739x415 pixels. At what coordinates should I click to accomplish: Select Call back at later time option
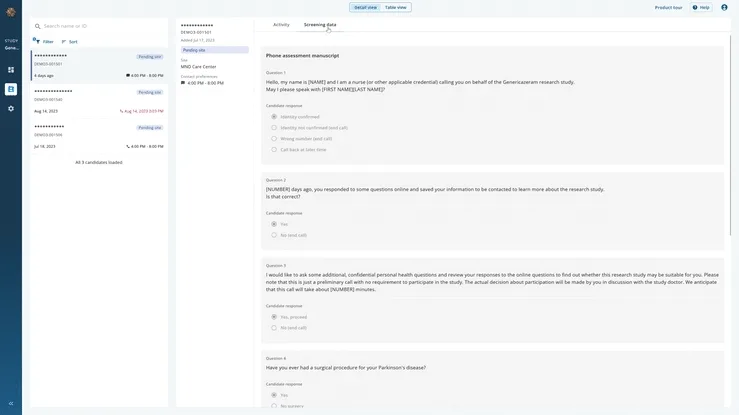tap(274, 149)
